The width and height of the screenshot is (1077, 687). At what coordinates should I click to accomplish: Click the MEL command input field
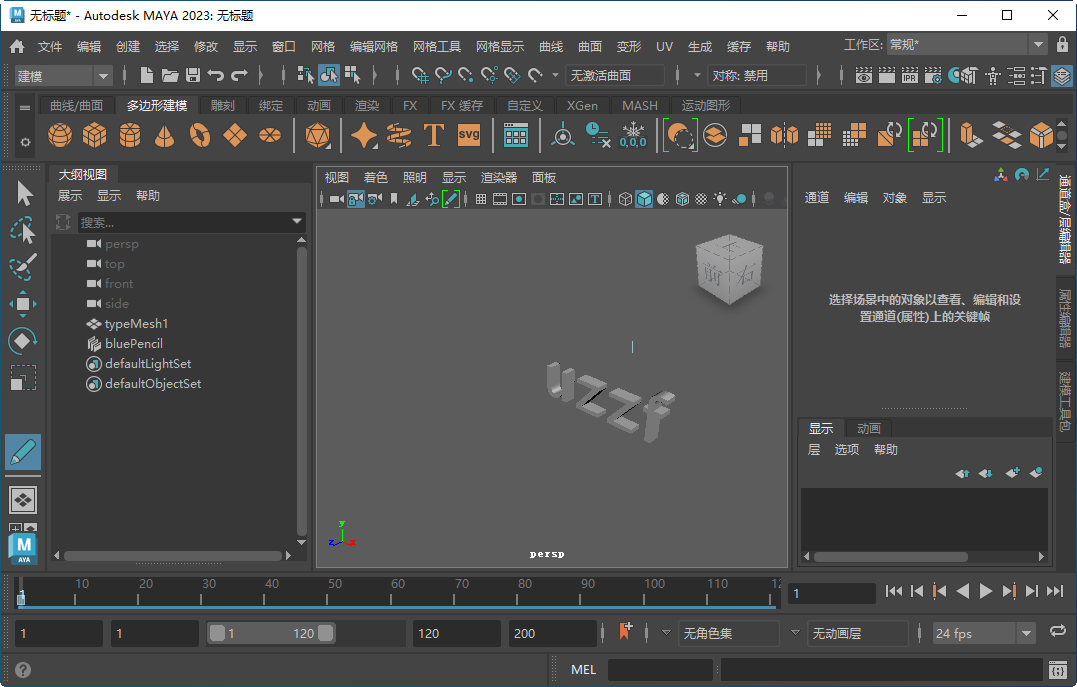click(x=660, y=669)
